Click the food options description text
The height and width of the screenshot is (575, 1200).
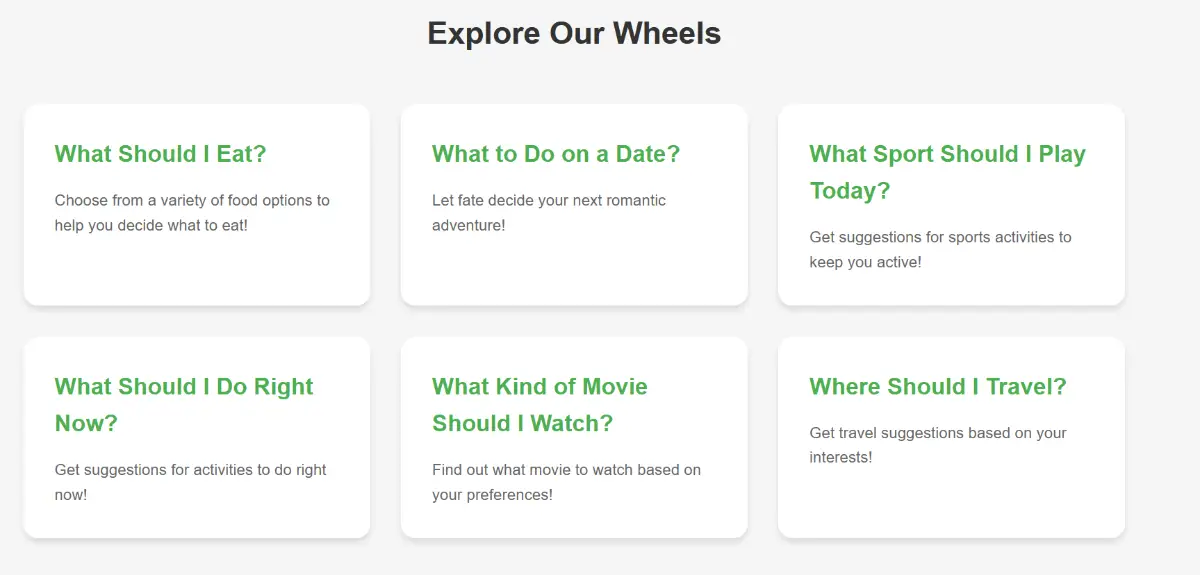point(192,213)
